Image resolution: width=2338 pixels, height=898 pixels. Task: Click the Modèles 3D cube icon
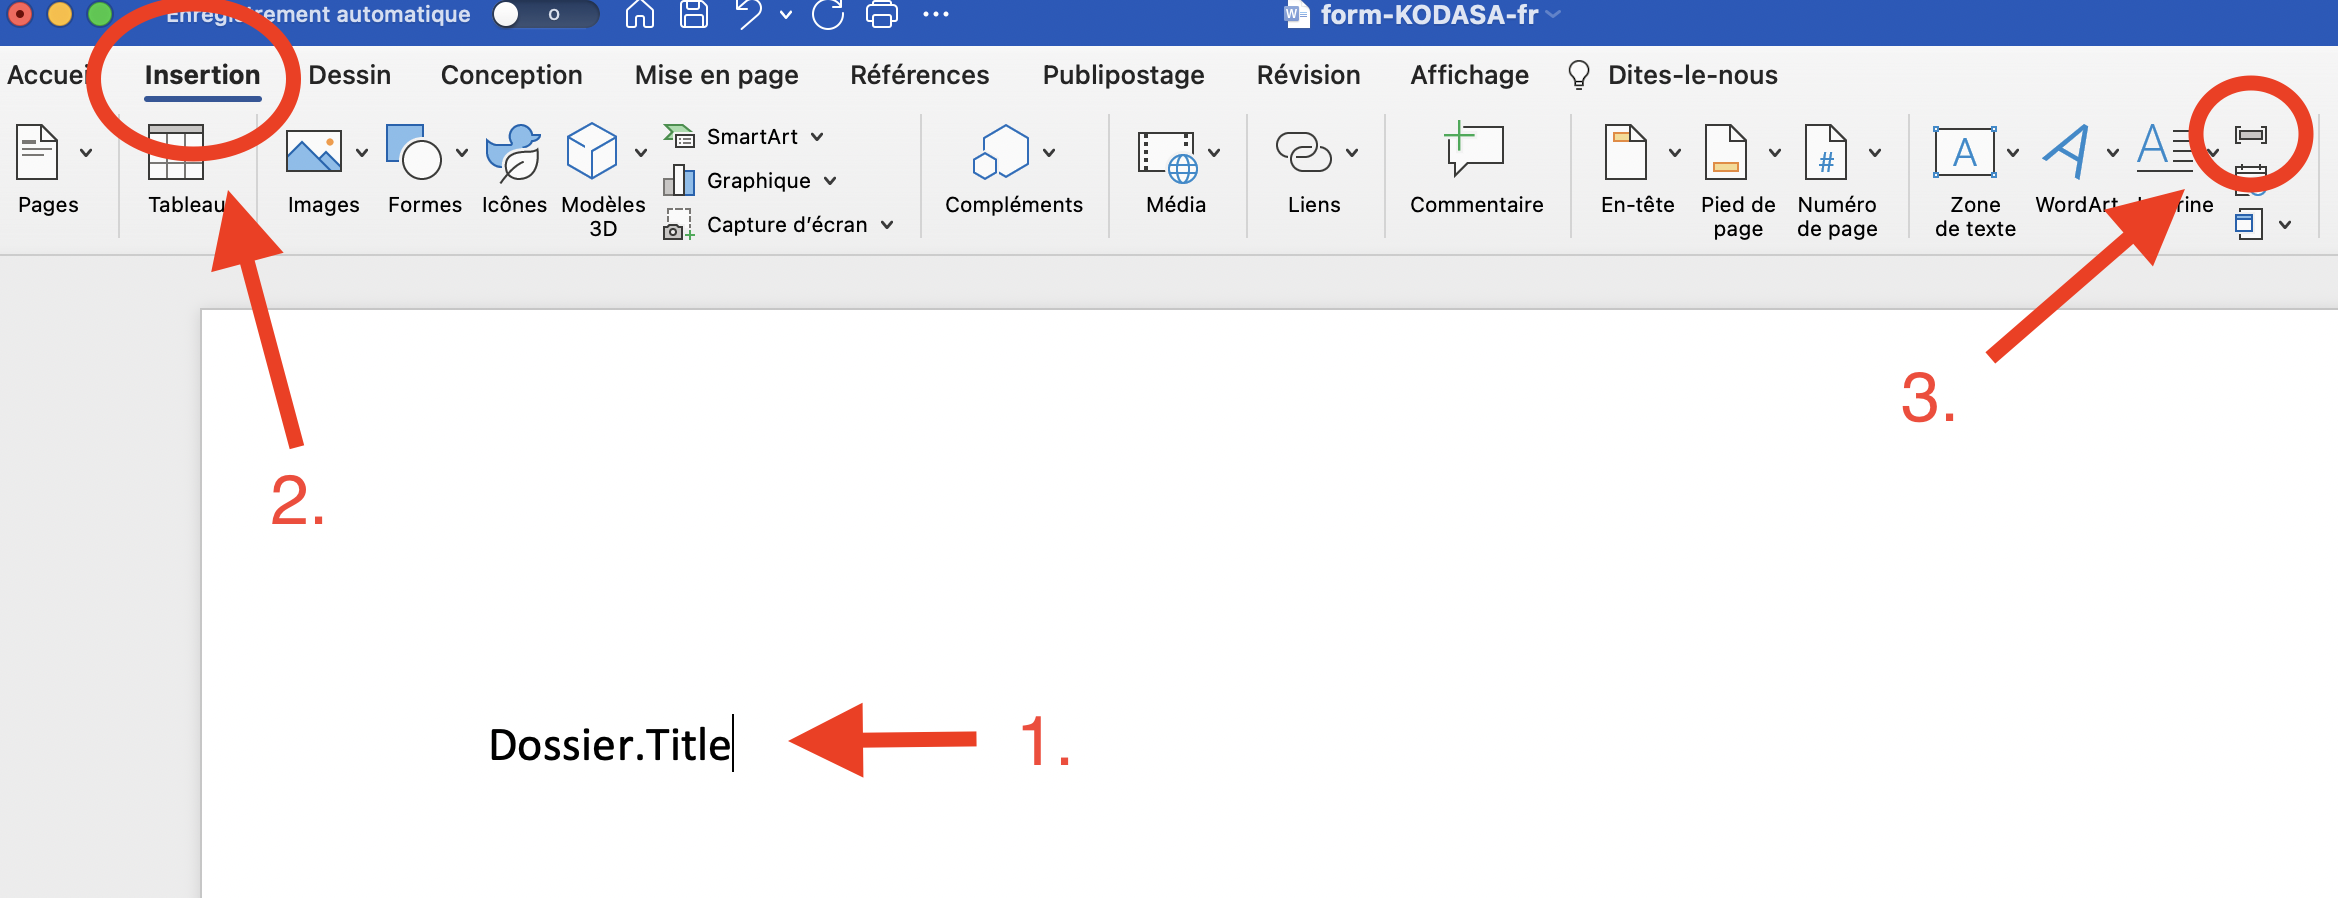[591, 152]
